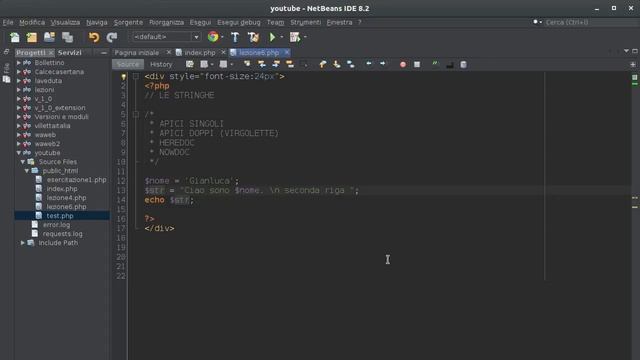Open the Debug Project dropdown arrow
The width and height of the screenshot is (640, 360).
[305, 37]
